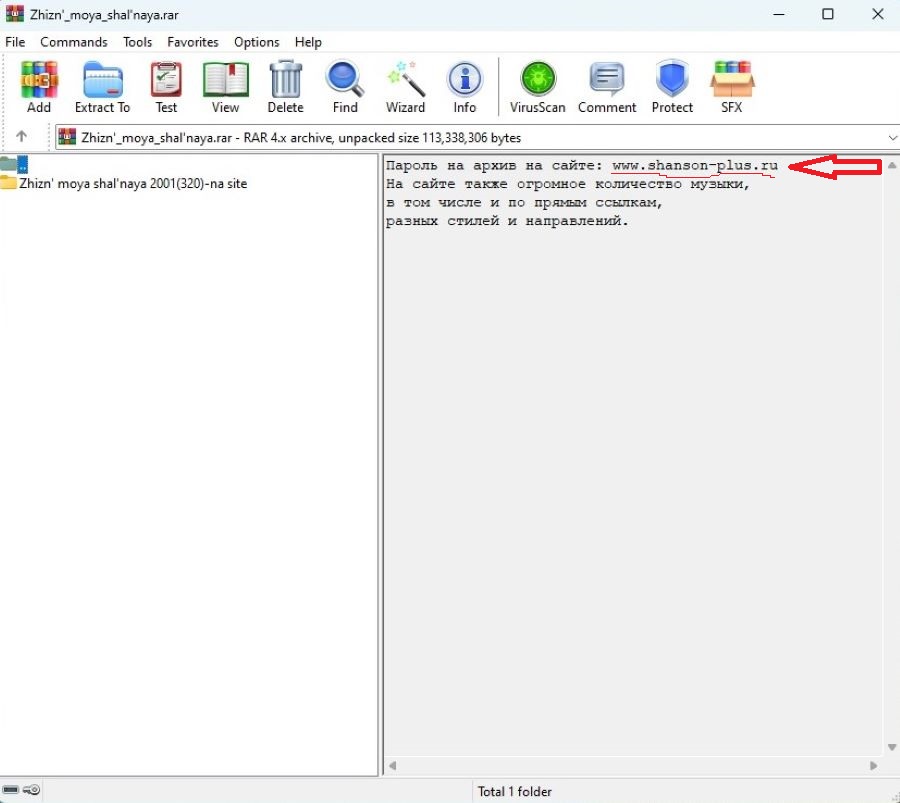Click the text 'Пароль на архив на сайте:'
The width and height of the screenshot is (900, 803).
[x=494, y=165]
